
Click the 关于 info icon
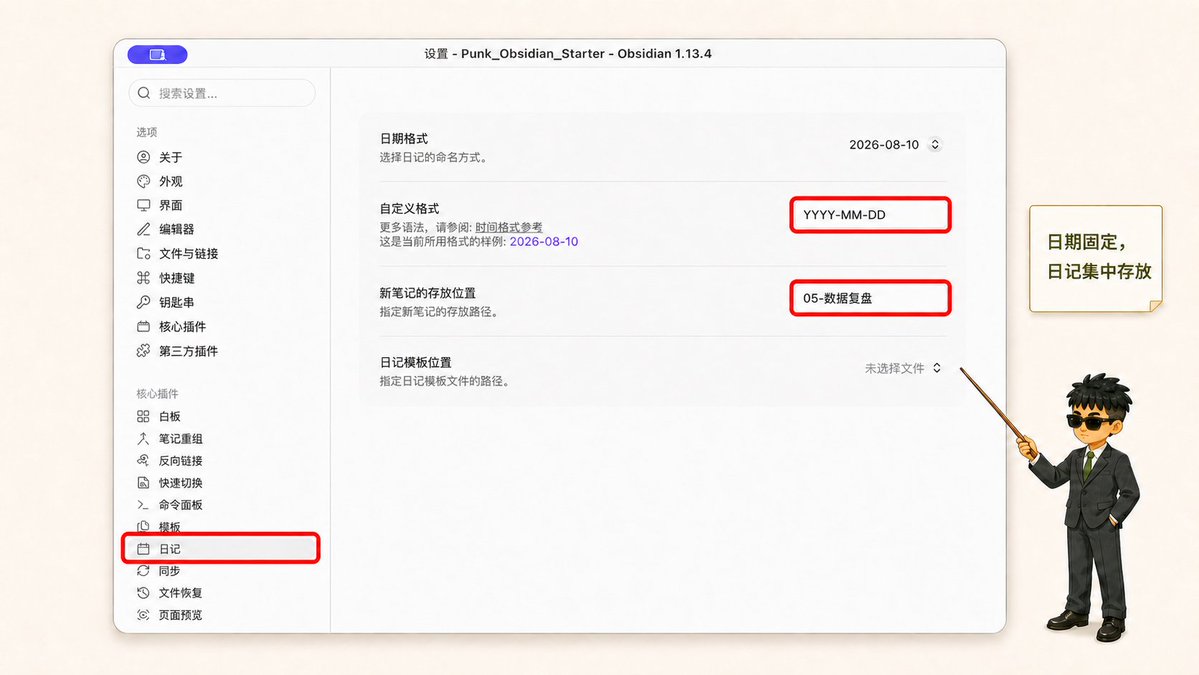point(143,157)
